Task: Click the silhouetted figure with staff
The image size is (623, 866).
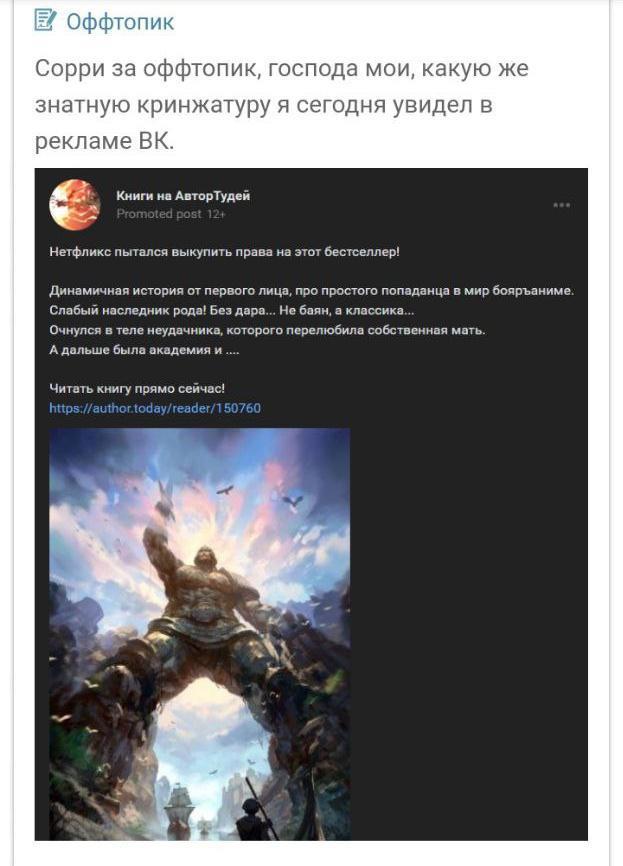Action: point(254,815)
